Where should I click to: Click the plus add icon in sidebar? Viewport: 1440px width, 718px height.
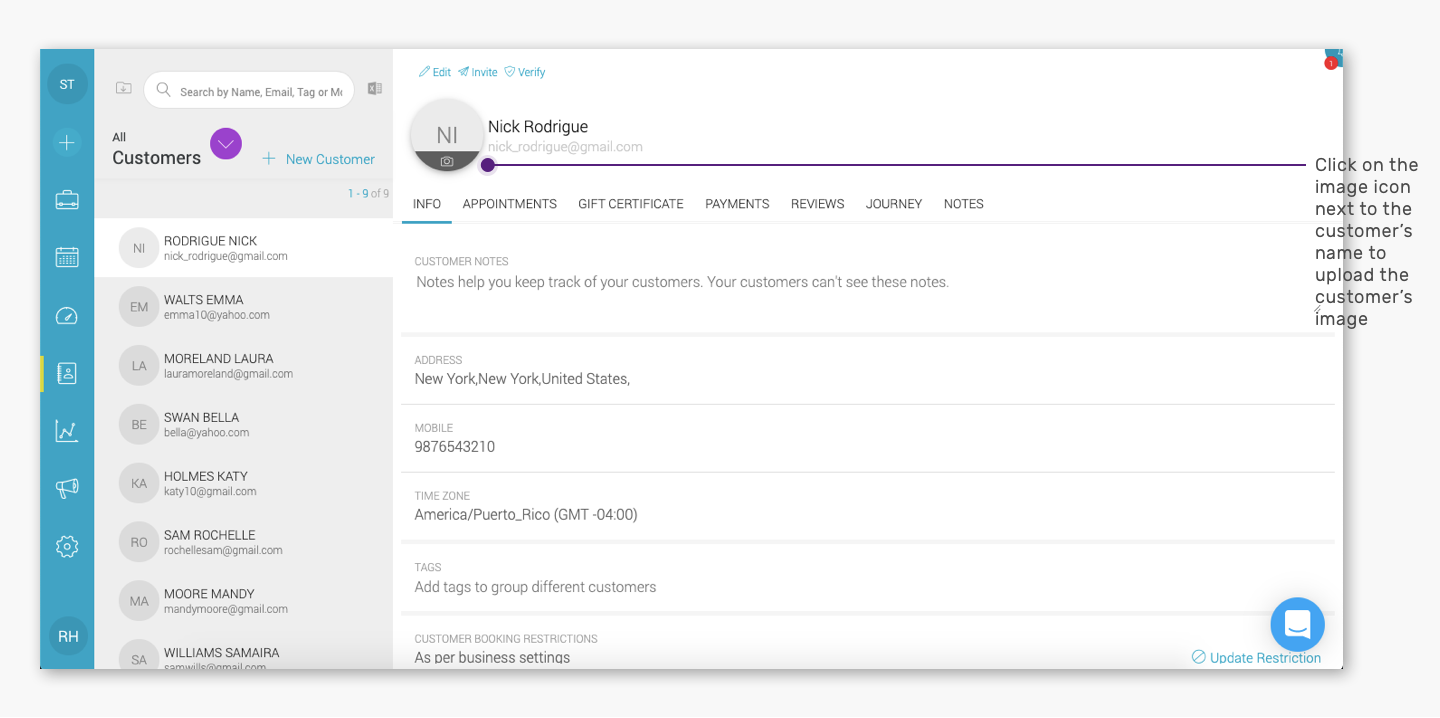point(67,143)
